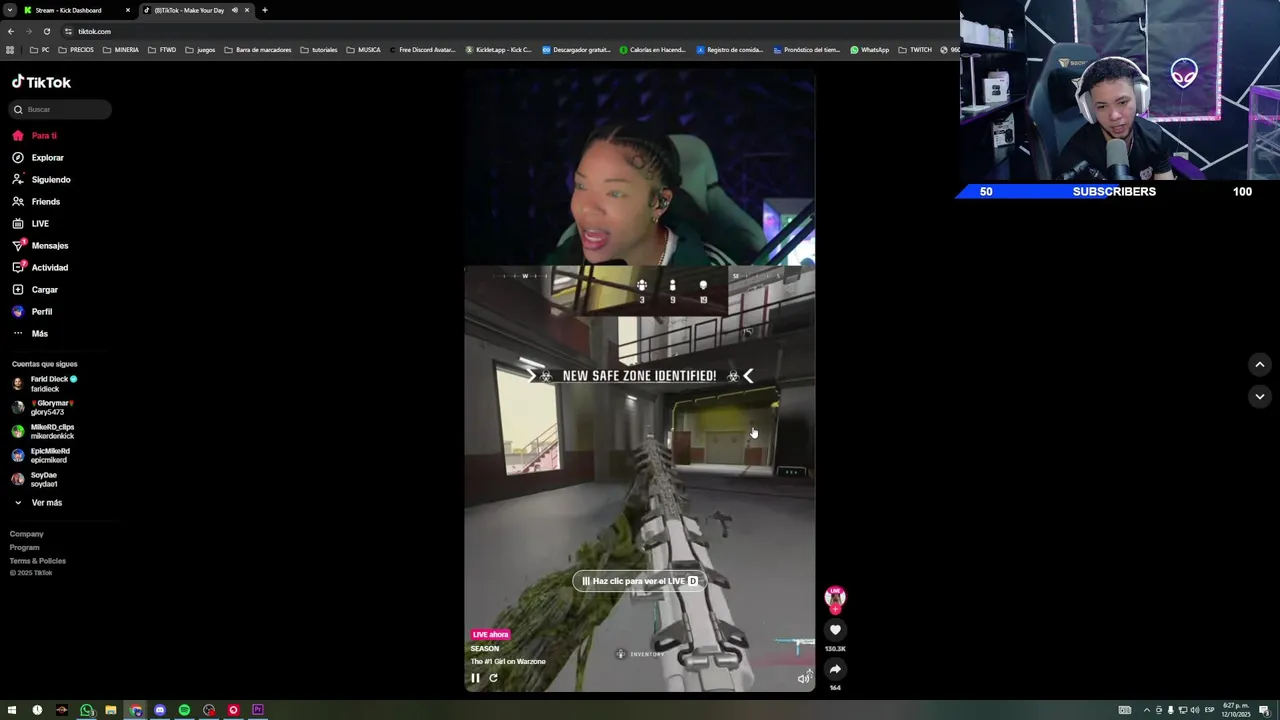Click the Cargar upload option
Viewport: 1280px width, 720px height.
tap(35, 290)
